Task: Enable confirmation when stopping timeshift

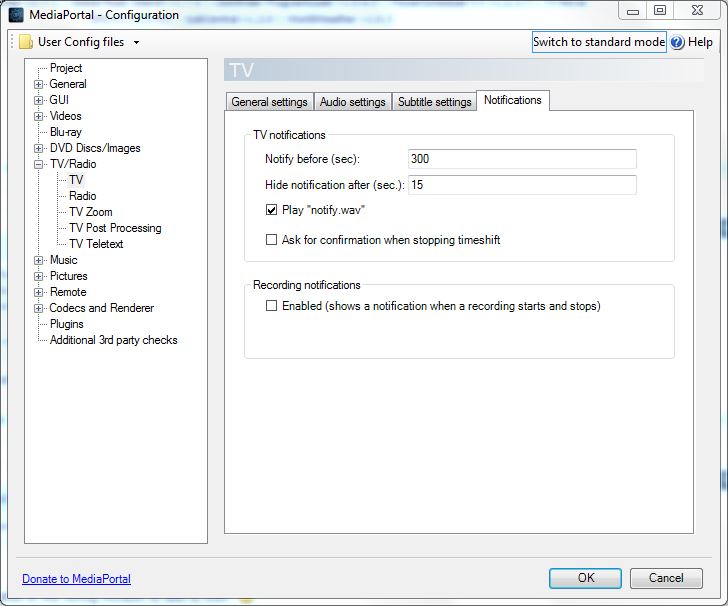Action: (x=271, y=240)
